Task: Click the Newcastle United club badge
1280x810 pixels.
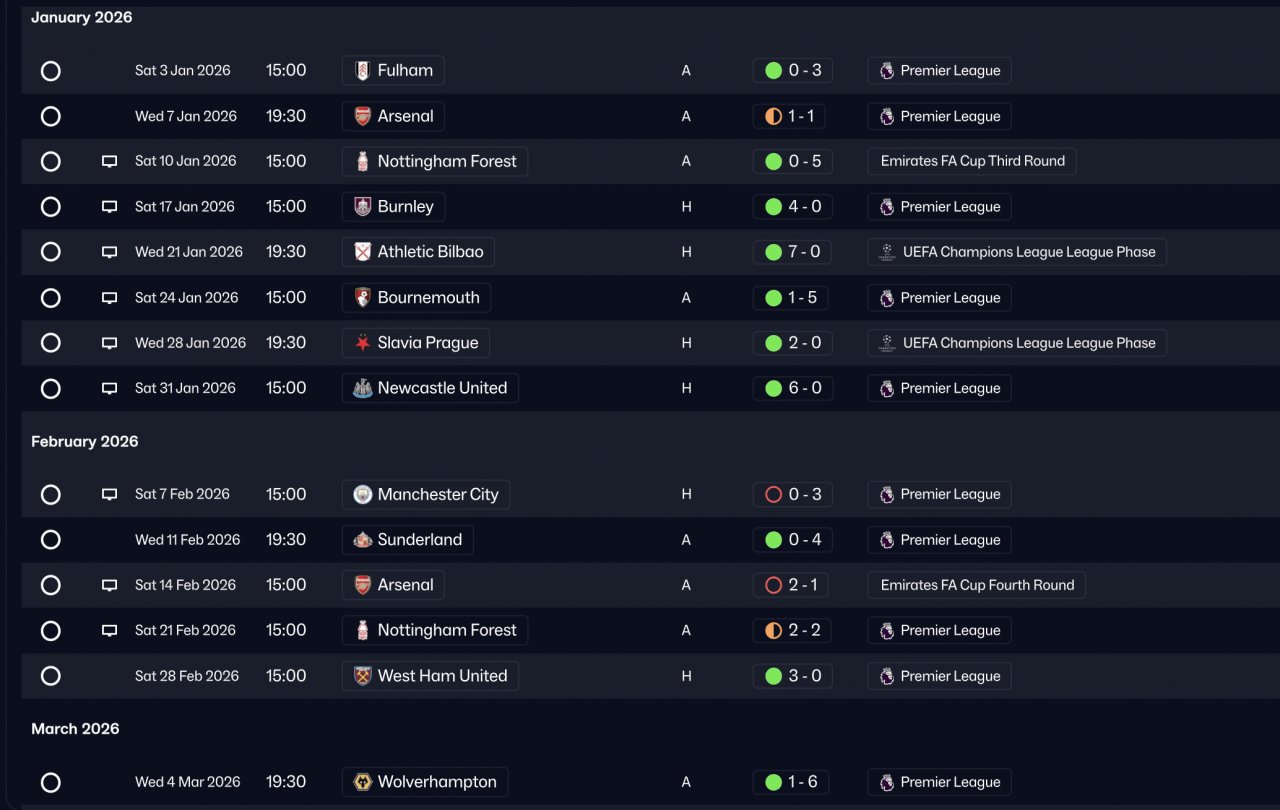Action: (x=362, y=388)
